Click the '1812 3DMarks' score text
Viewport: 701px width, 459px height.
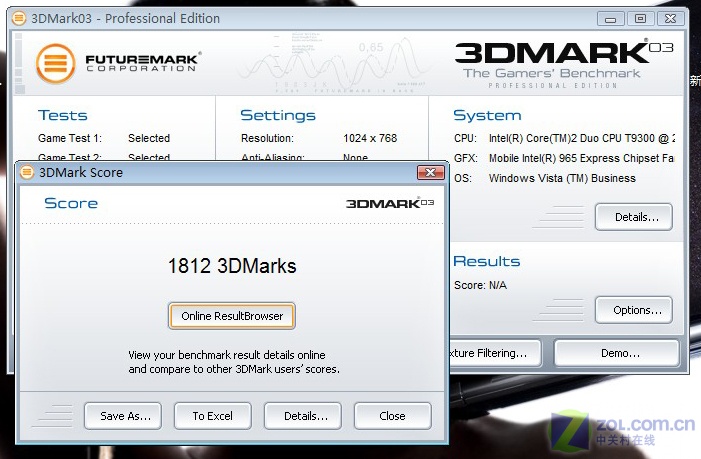(x=232, y=266)
